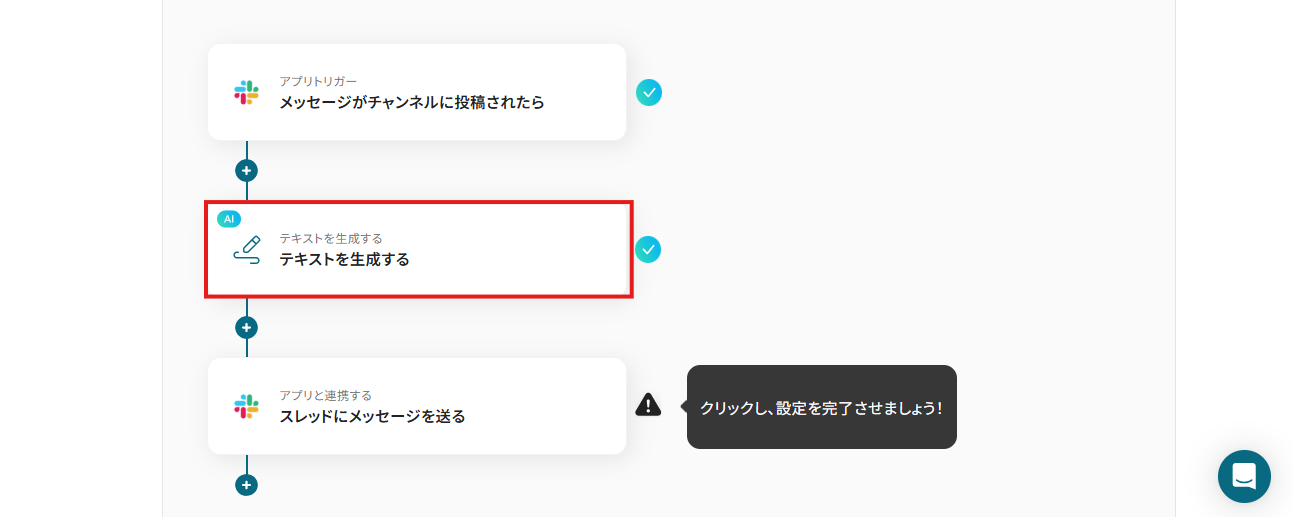Open the スレッドにメッセージを送る step card
Image resolution: width=1293 pixels, height=517 pixels.
(417, 406)
